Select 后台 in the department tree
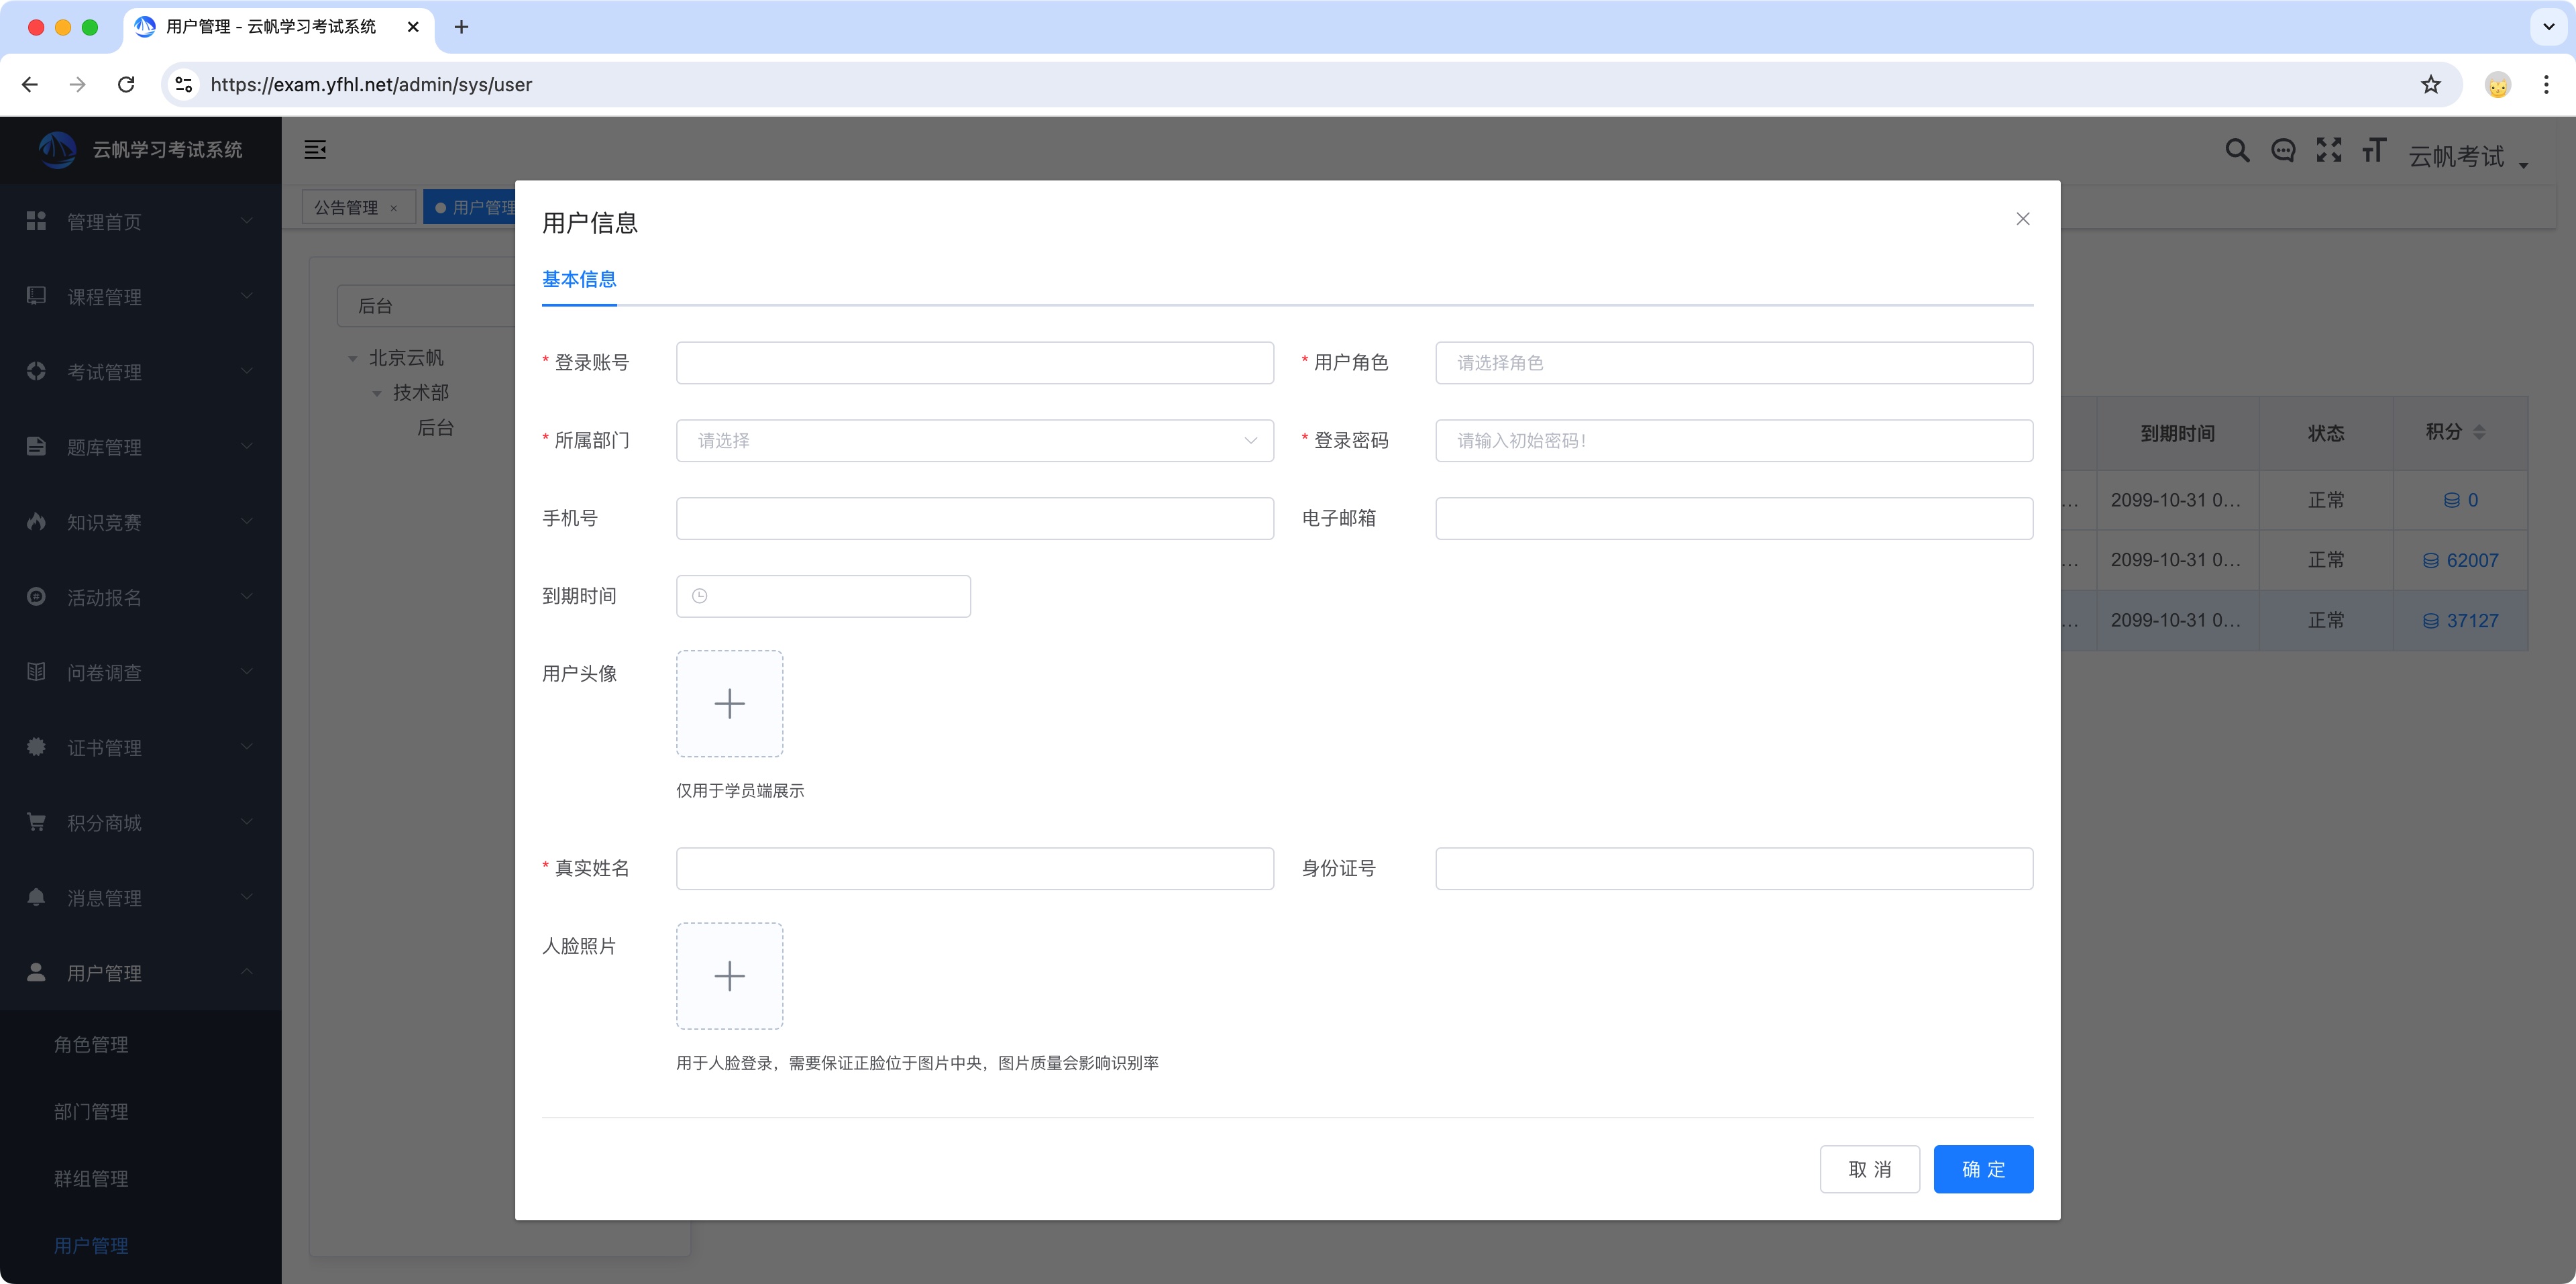The image size is (2576, 1284). click(435, 428)
